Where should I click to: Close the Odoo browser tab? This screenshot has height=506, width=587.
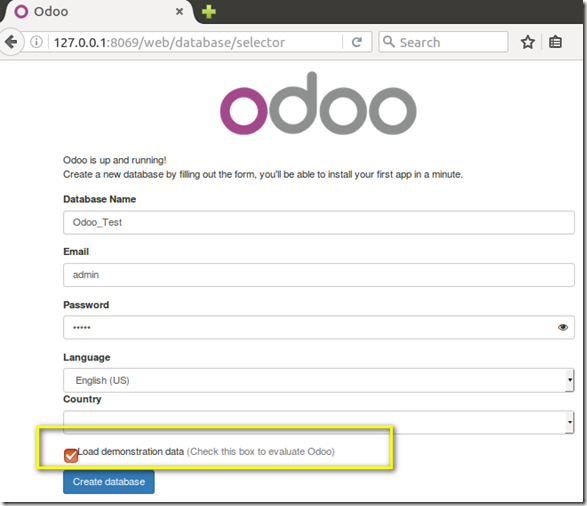pyautogui.click(x=179, y=12)
